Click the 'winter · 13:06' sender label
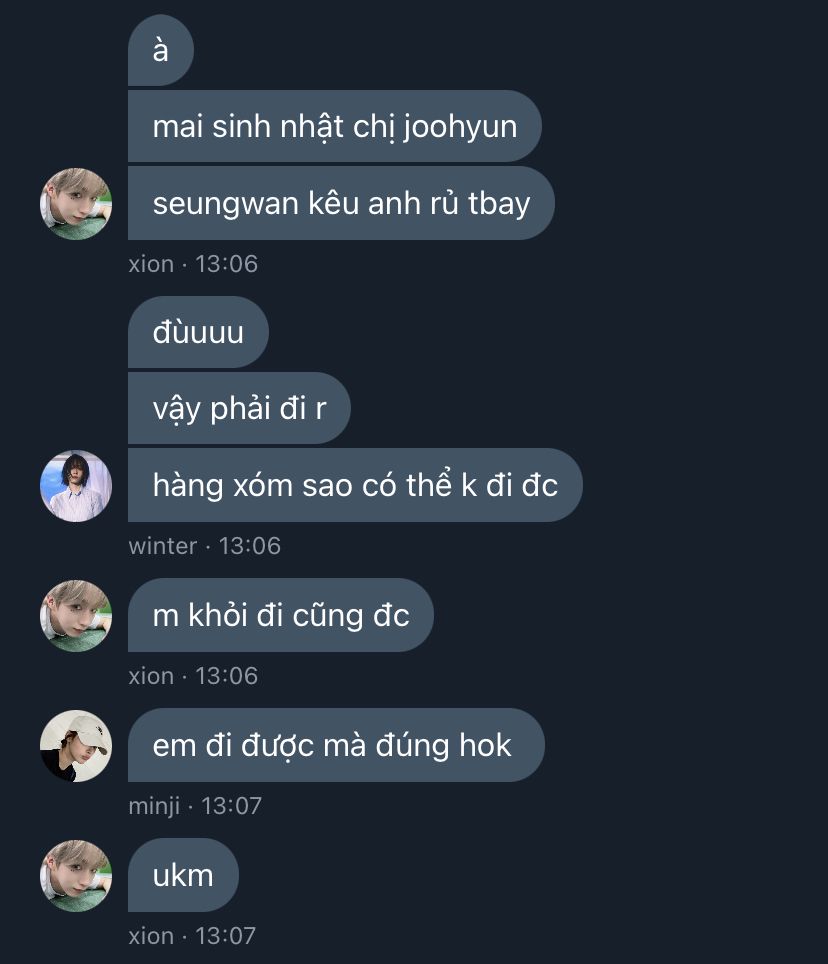The height and width of the screenshot is (964, 828). coord(205,546)
